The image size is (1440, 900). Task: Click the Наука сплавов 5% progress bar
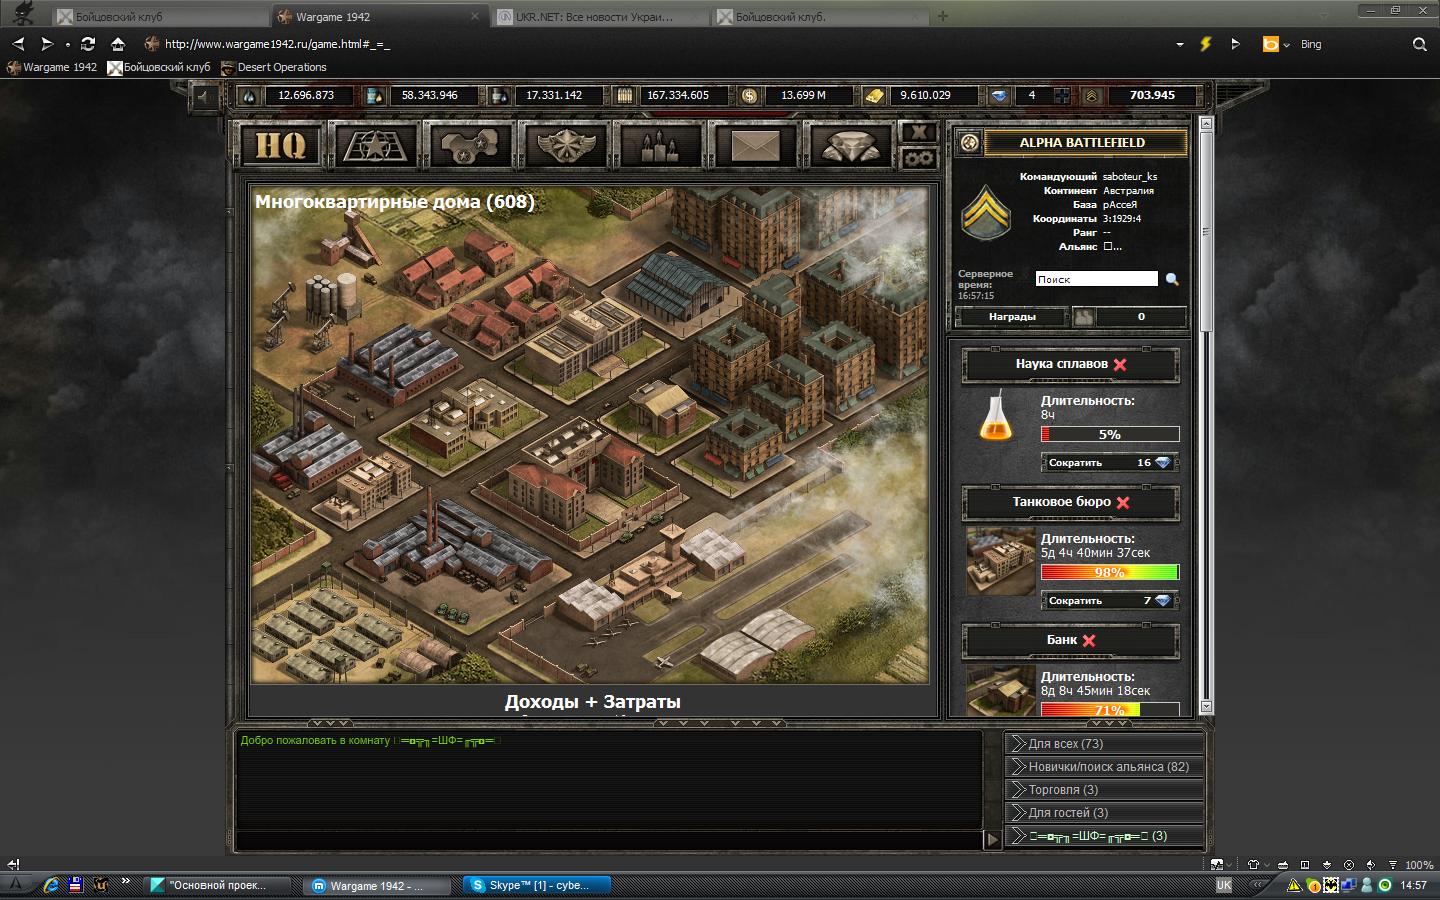tap(1110, 434)
